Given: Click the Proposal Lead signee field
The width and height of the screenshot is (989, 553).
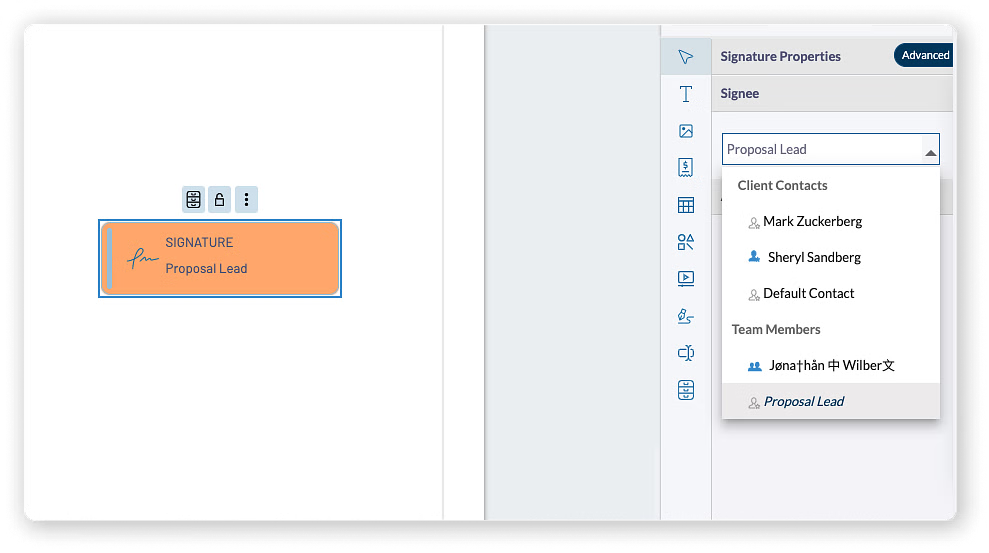Looking at the screenshot, I should coord(831,149).
